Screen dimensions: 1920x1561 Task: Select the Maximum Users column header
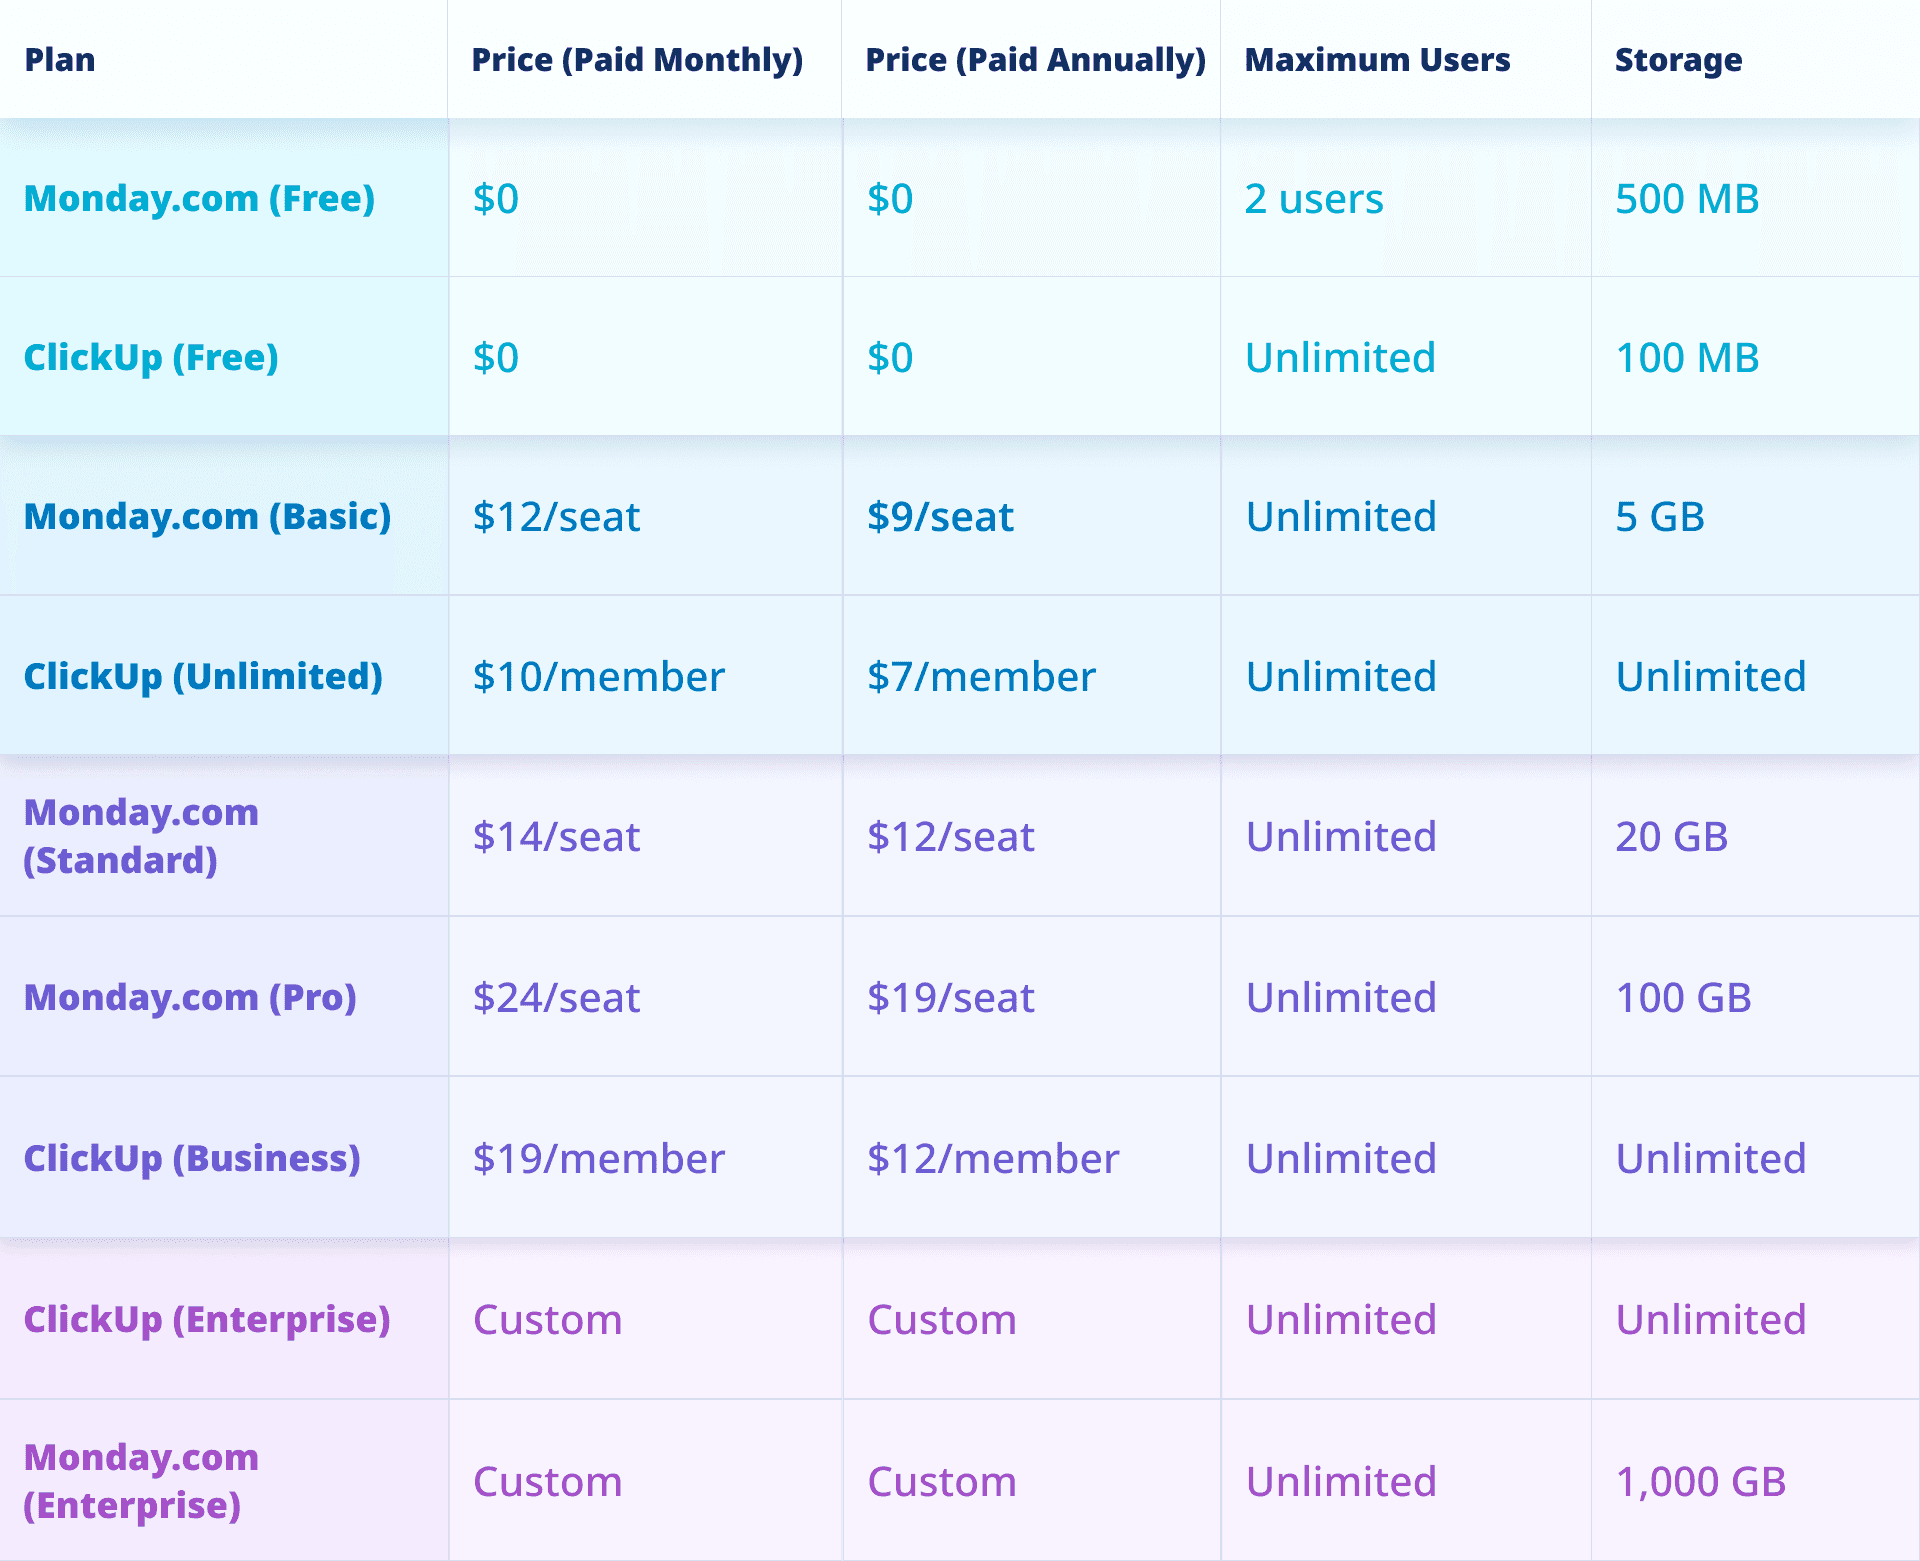coord(1377,60)
